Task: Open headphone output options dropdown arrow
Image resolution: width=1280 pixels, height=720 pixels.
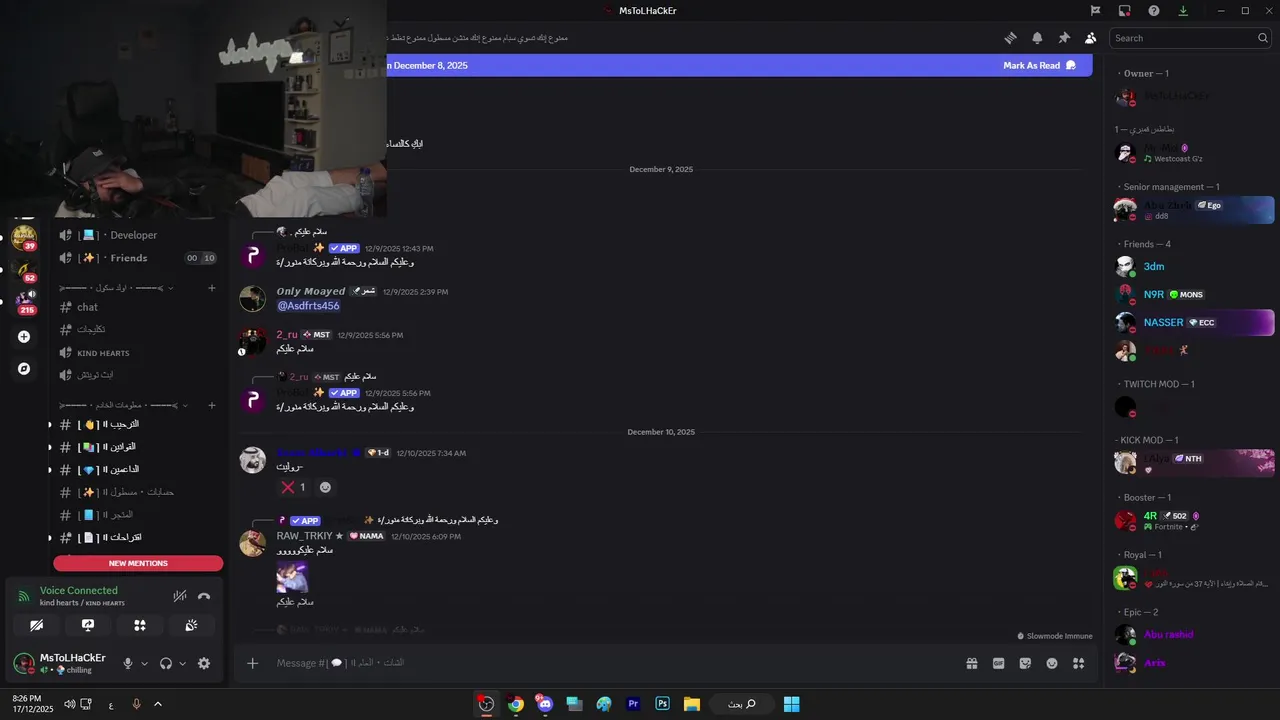Action: point(182,663)
